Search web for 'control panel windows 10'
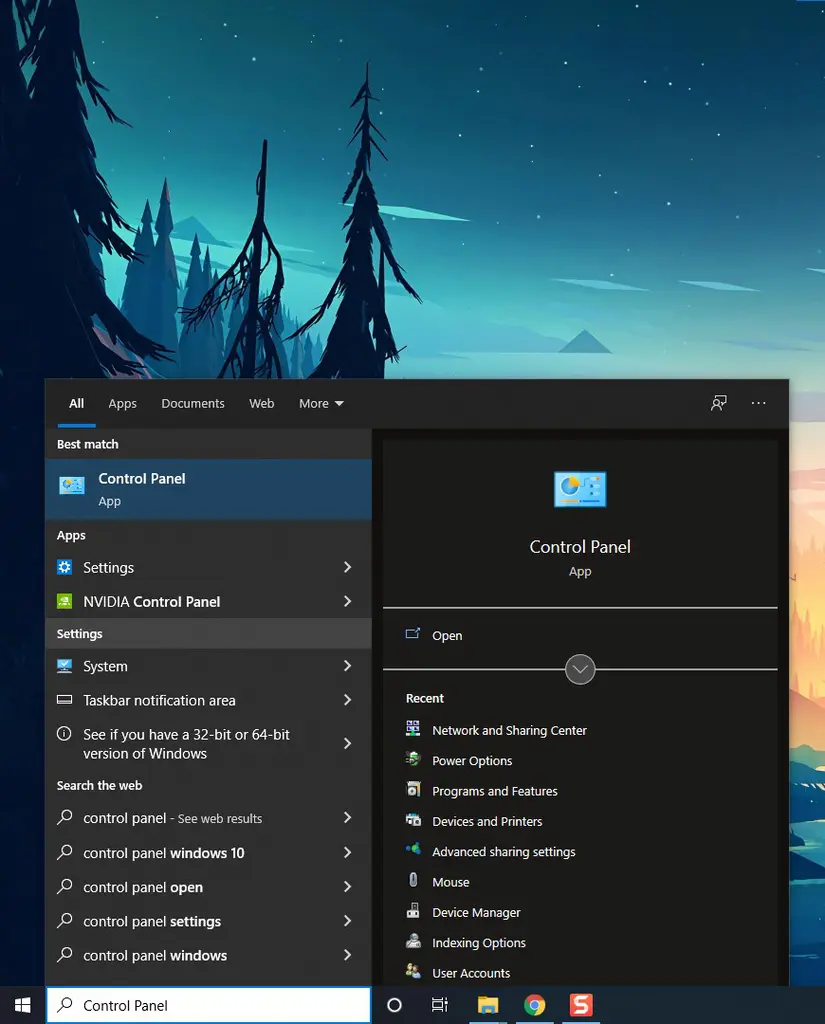The height and width of the screenshot is (1024, 825). 164,853
